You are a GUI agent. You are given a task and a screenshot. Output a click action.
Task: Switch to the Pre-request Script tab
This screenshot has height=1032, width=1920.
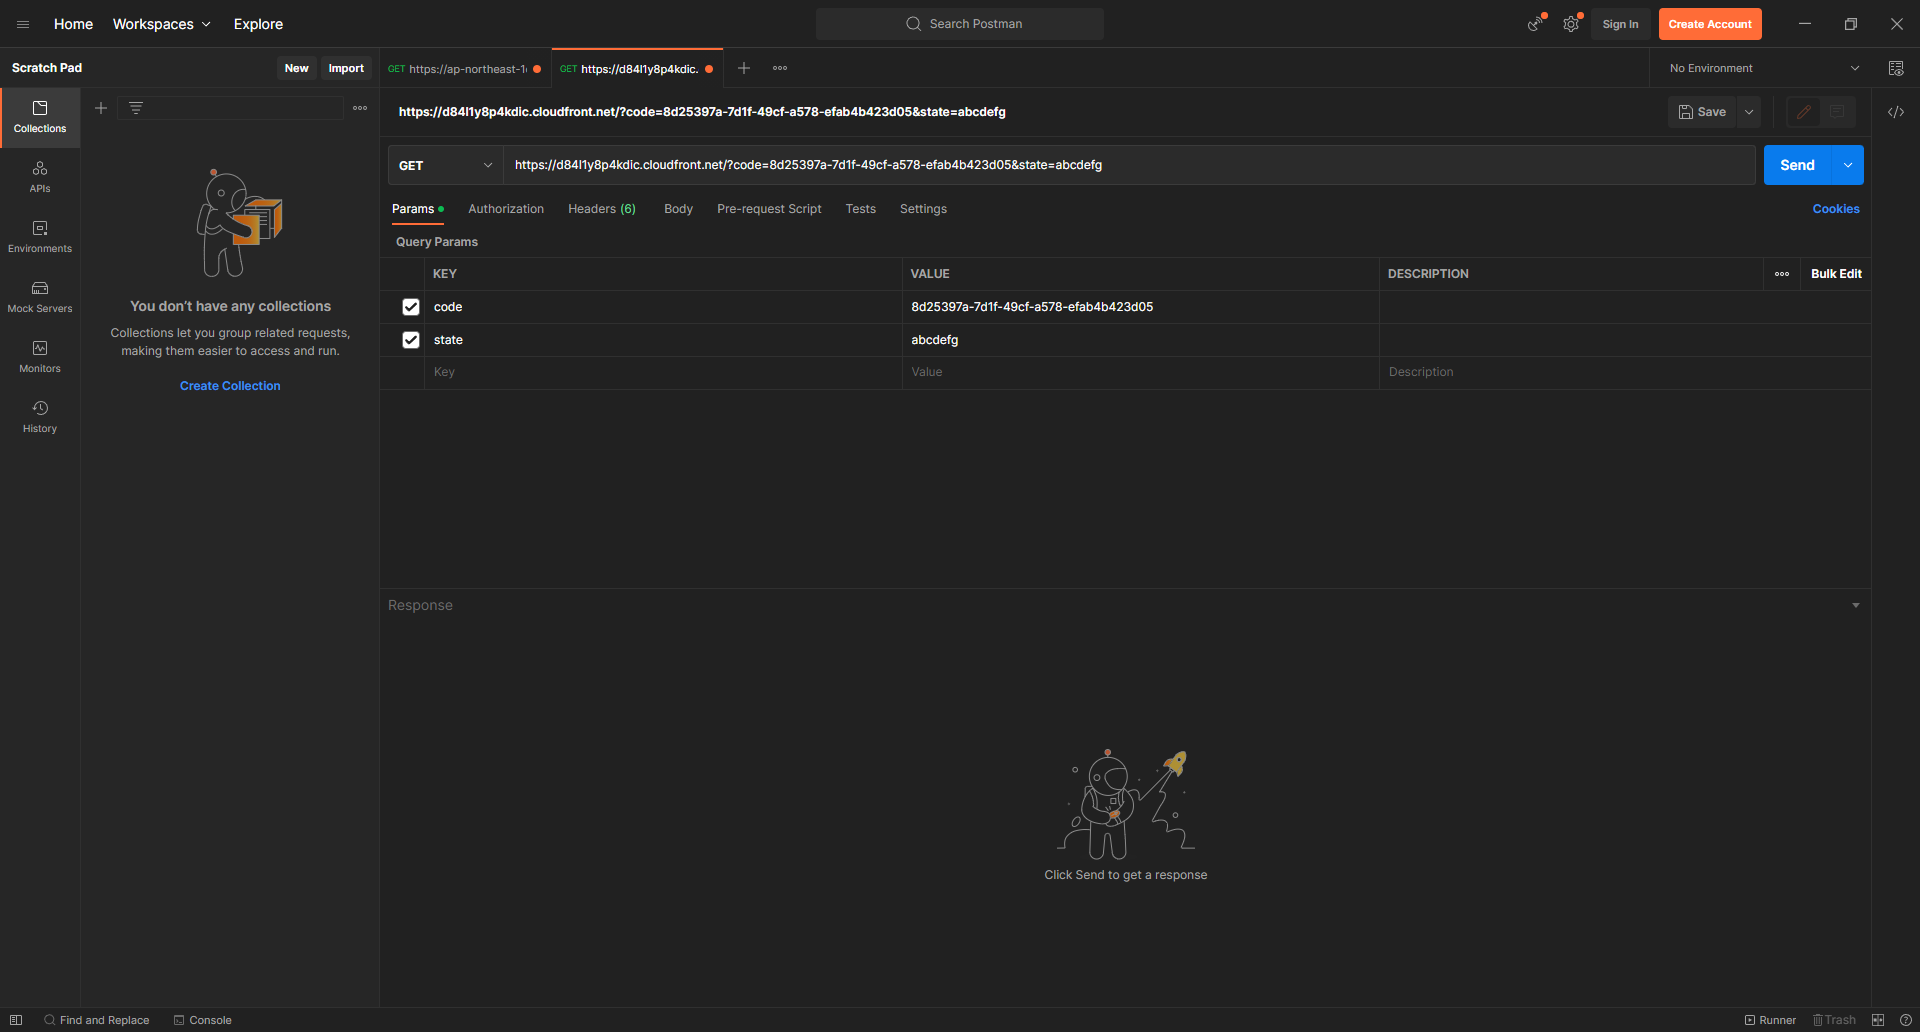click(769, 209)
